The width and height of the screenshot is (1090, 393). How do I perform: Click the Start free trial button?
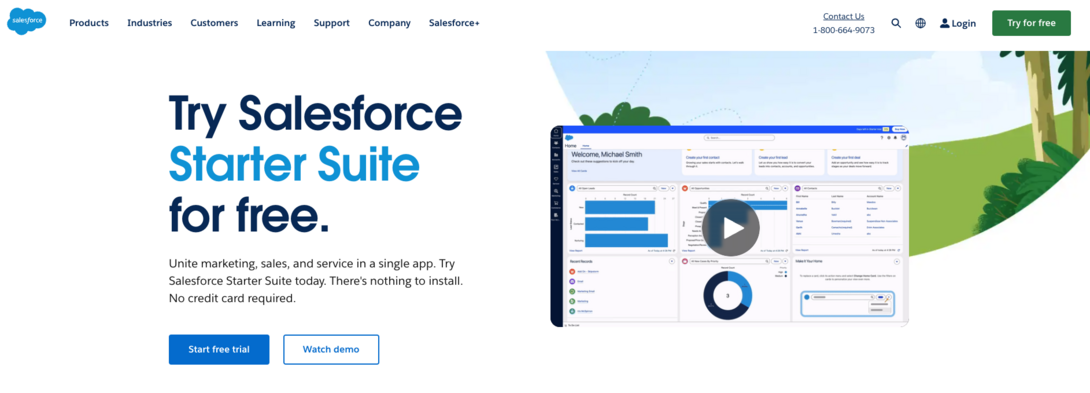[219, 349]
